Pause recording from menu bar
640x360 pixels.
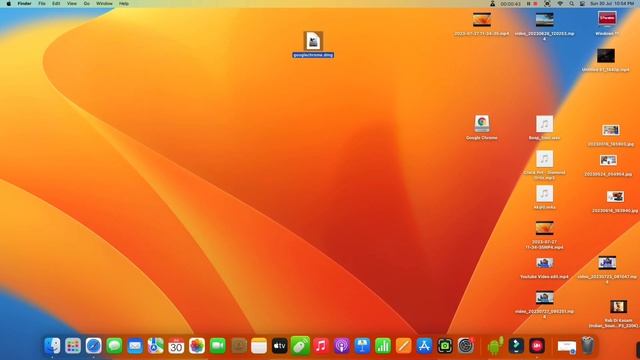click(x=528, y=4)
